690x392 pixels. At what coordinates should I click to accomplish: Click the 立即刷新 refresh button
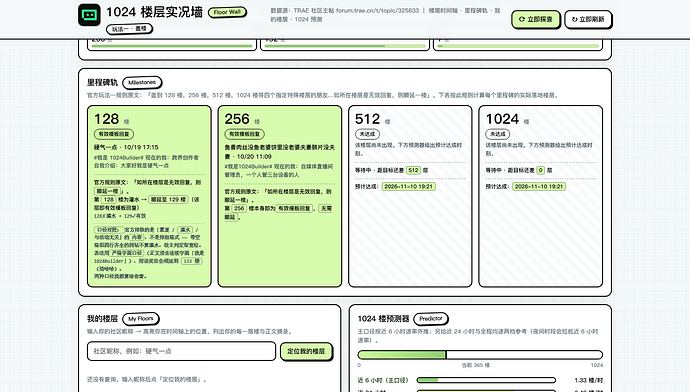[588, 19]
